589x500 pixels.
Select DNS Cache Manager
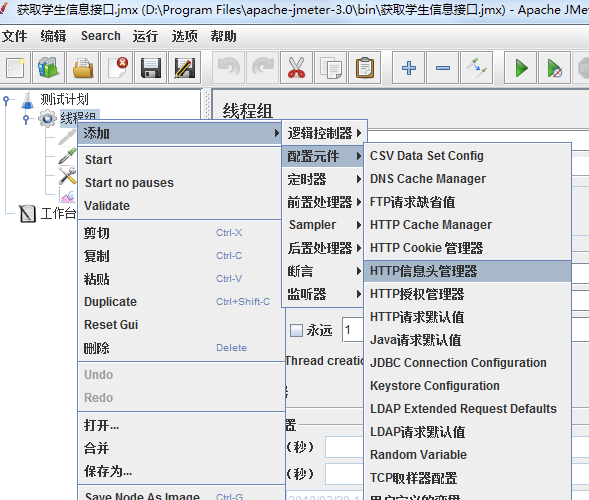(x=468, y=179)
